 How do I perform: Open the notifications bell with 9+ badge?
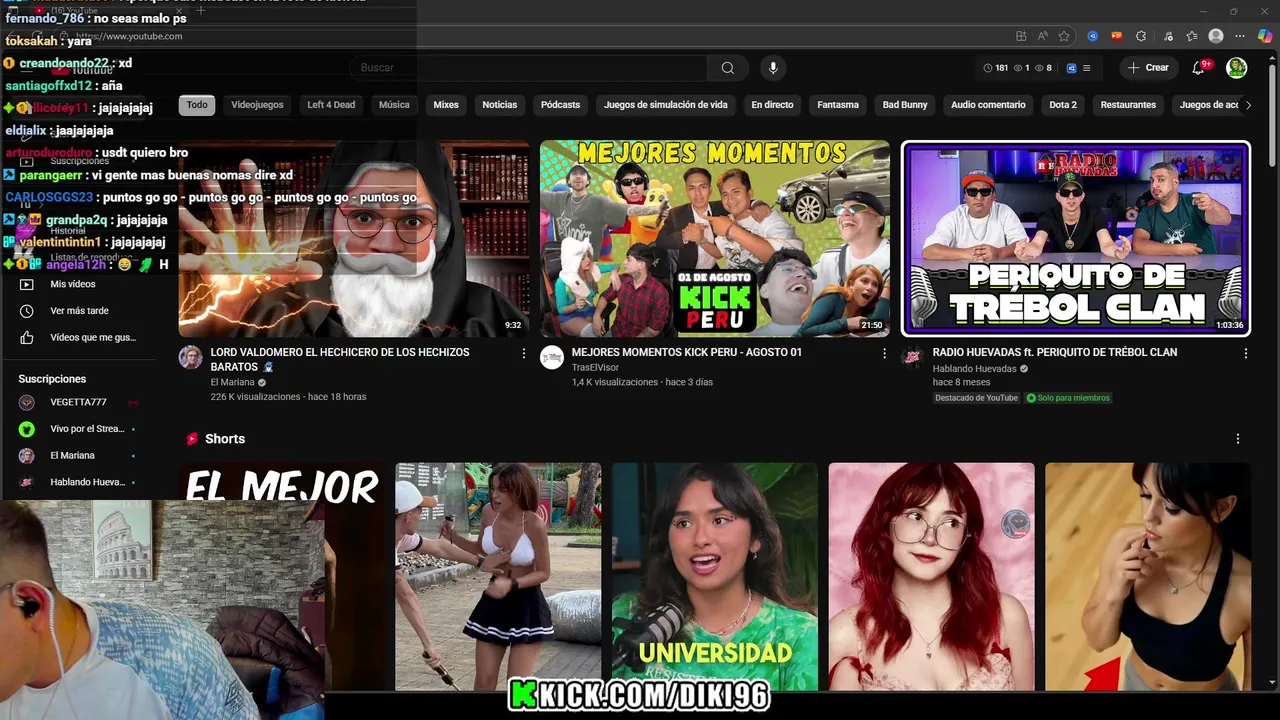(1198, 68)
